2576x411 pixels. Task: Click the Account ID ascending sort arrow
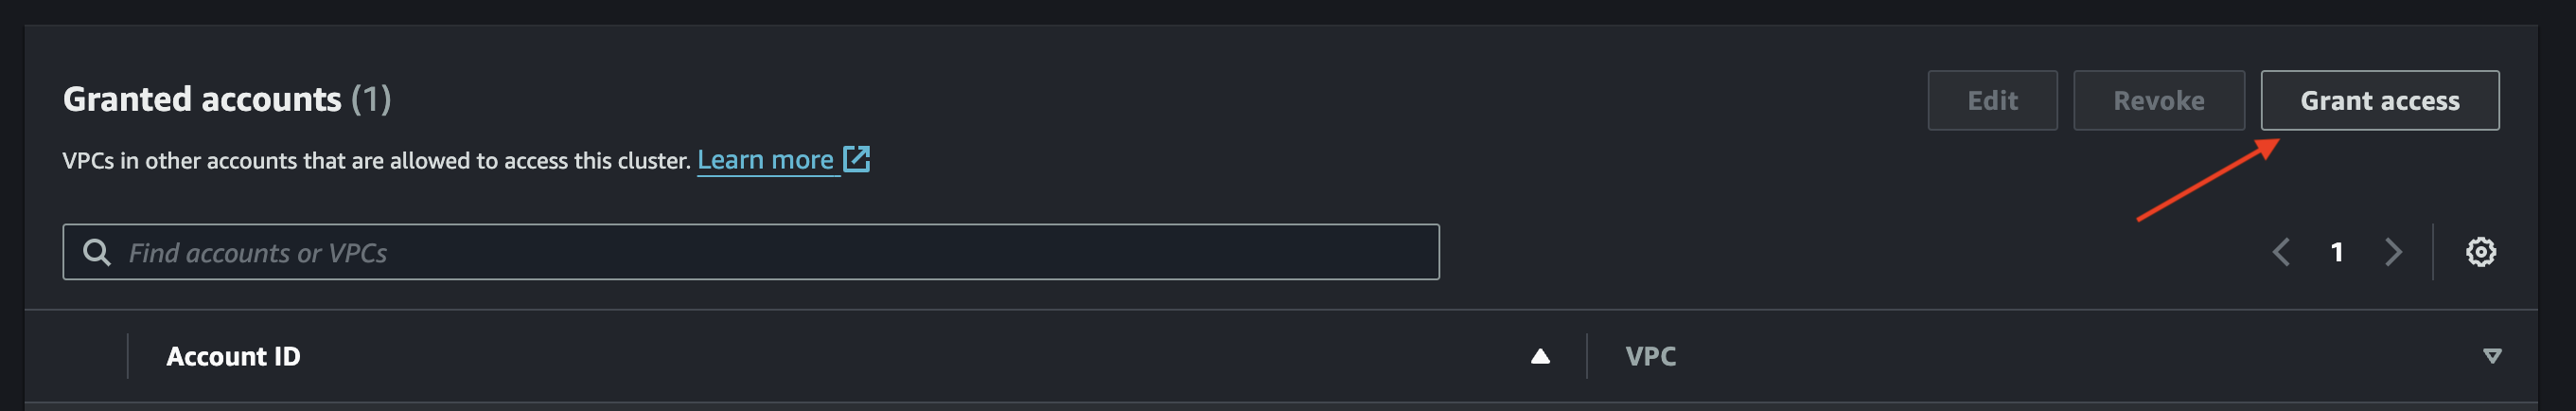[1540, 356]
